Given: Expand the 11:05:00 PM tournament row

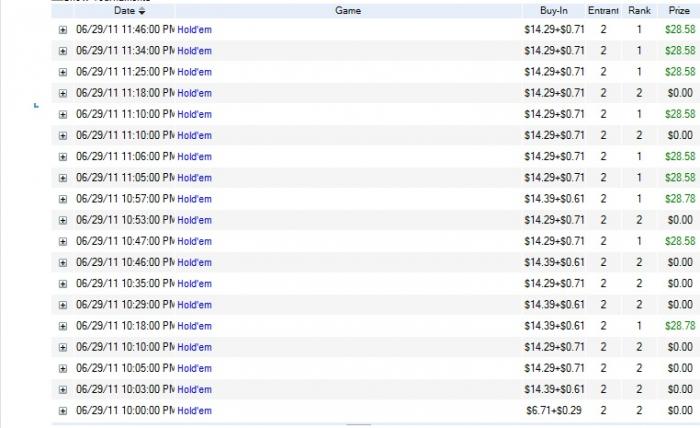Looking at the screenshot, I should pos(63,178).
